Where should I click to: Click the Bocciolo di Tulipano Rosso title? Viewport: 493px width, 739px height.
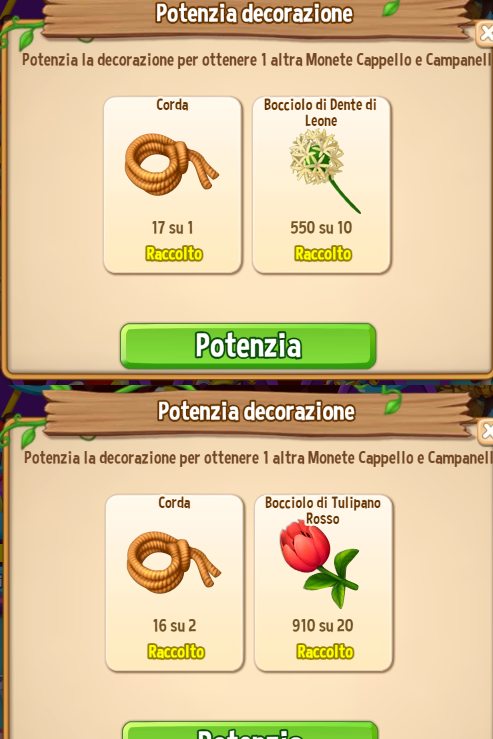(x=323, y=510)
